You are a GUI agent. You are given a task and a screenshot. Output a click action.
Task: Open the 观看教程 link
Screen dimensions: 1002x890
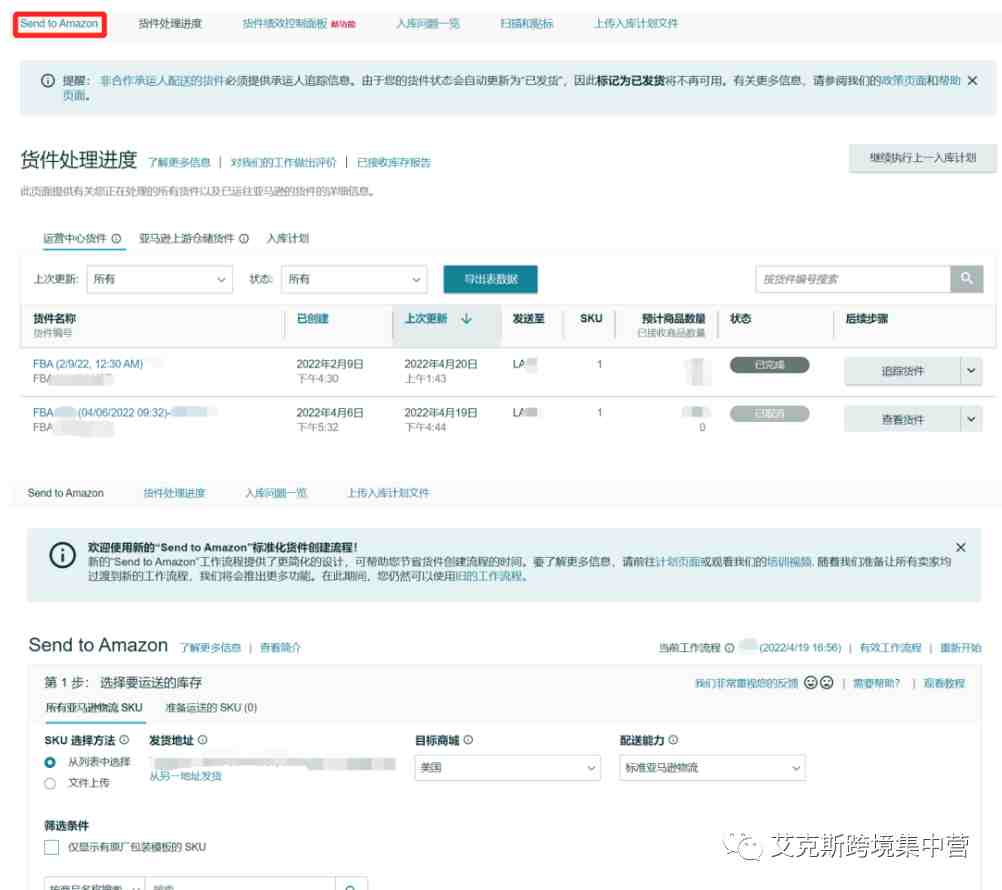click(944, 683)
